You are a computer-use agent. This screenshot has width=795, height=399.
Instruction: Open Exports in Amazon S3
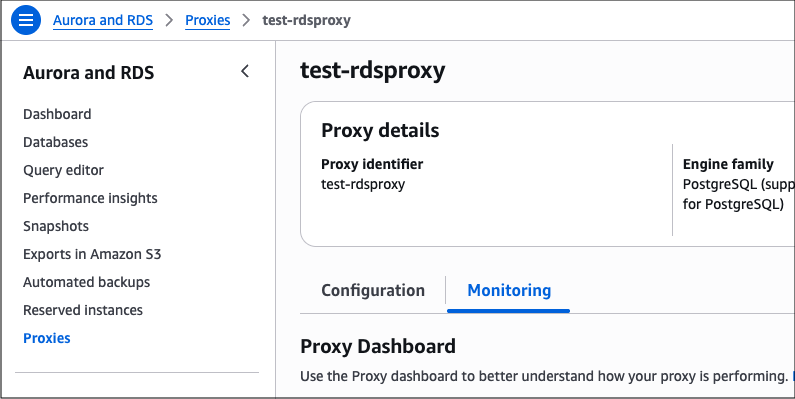pyautogui.click(x=92, y=254)
